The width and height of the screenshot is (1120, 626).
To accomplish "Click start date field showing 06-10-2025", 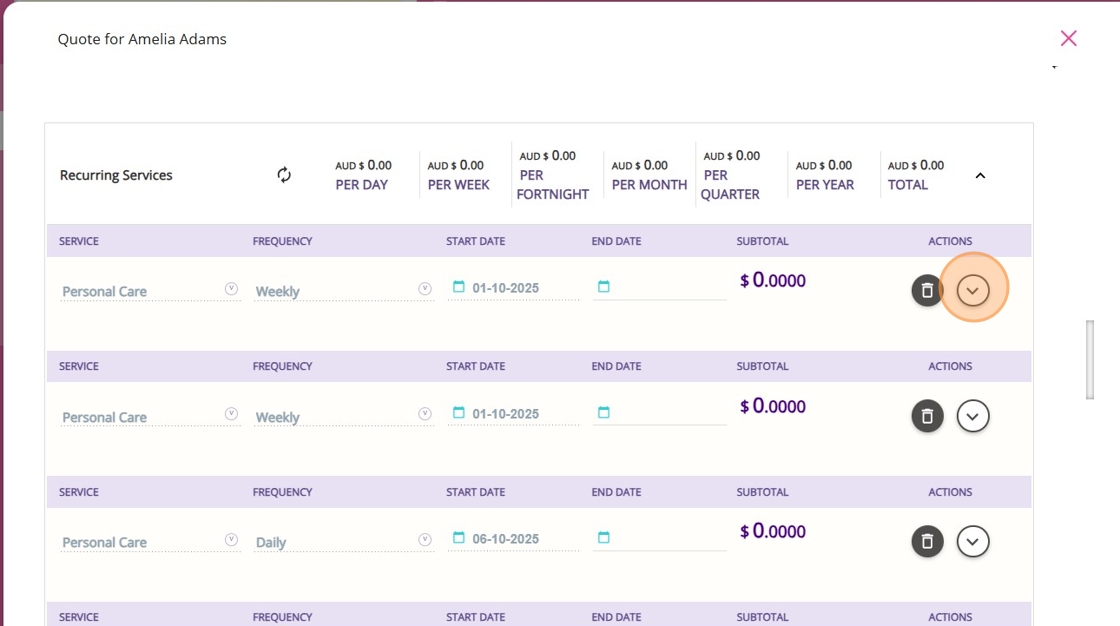I will (506, 539).
